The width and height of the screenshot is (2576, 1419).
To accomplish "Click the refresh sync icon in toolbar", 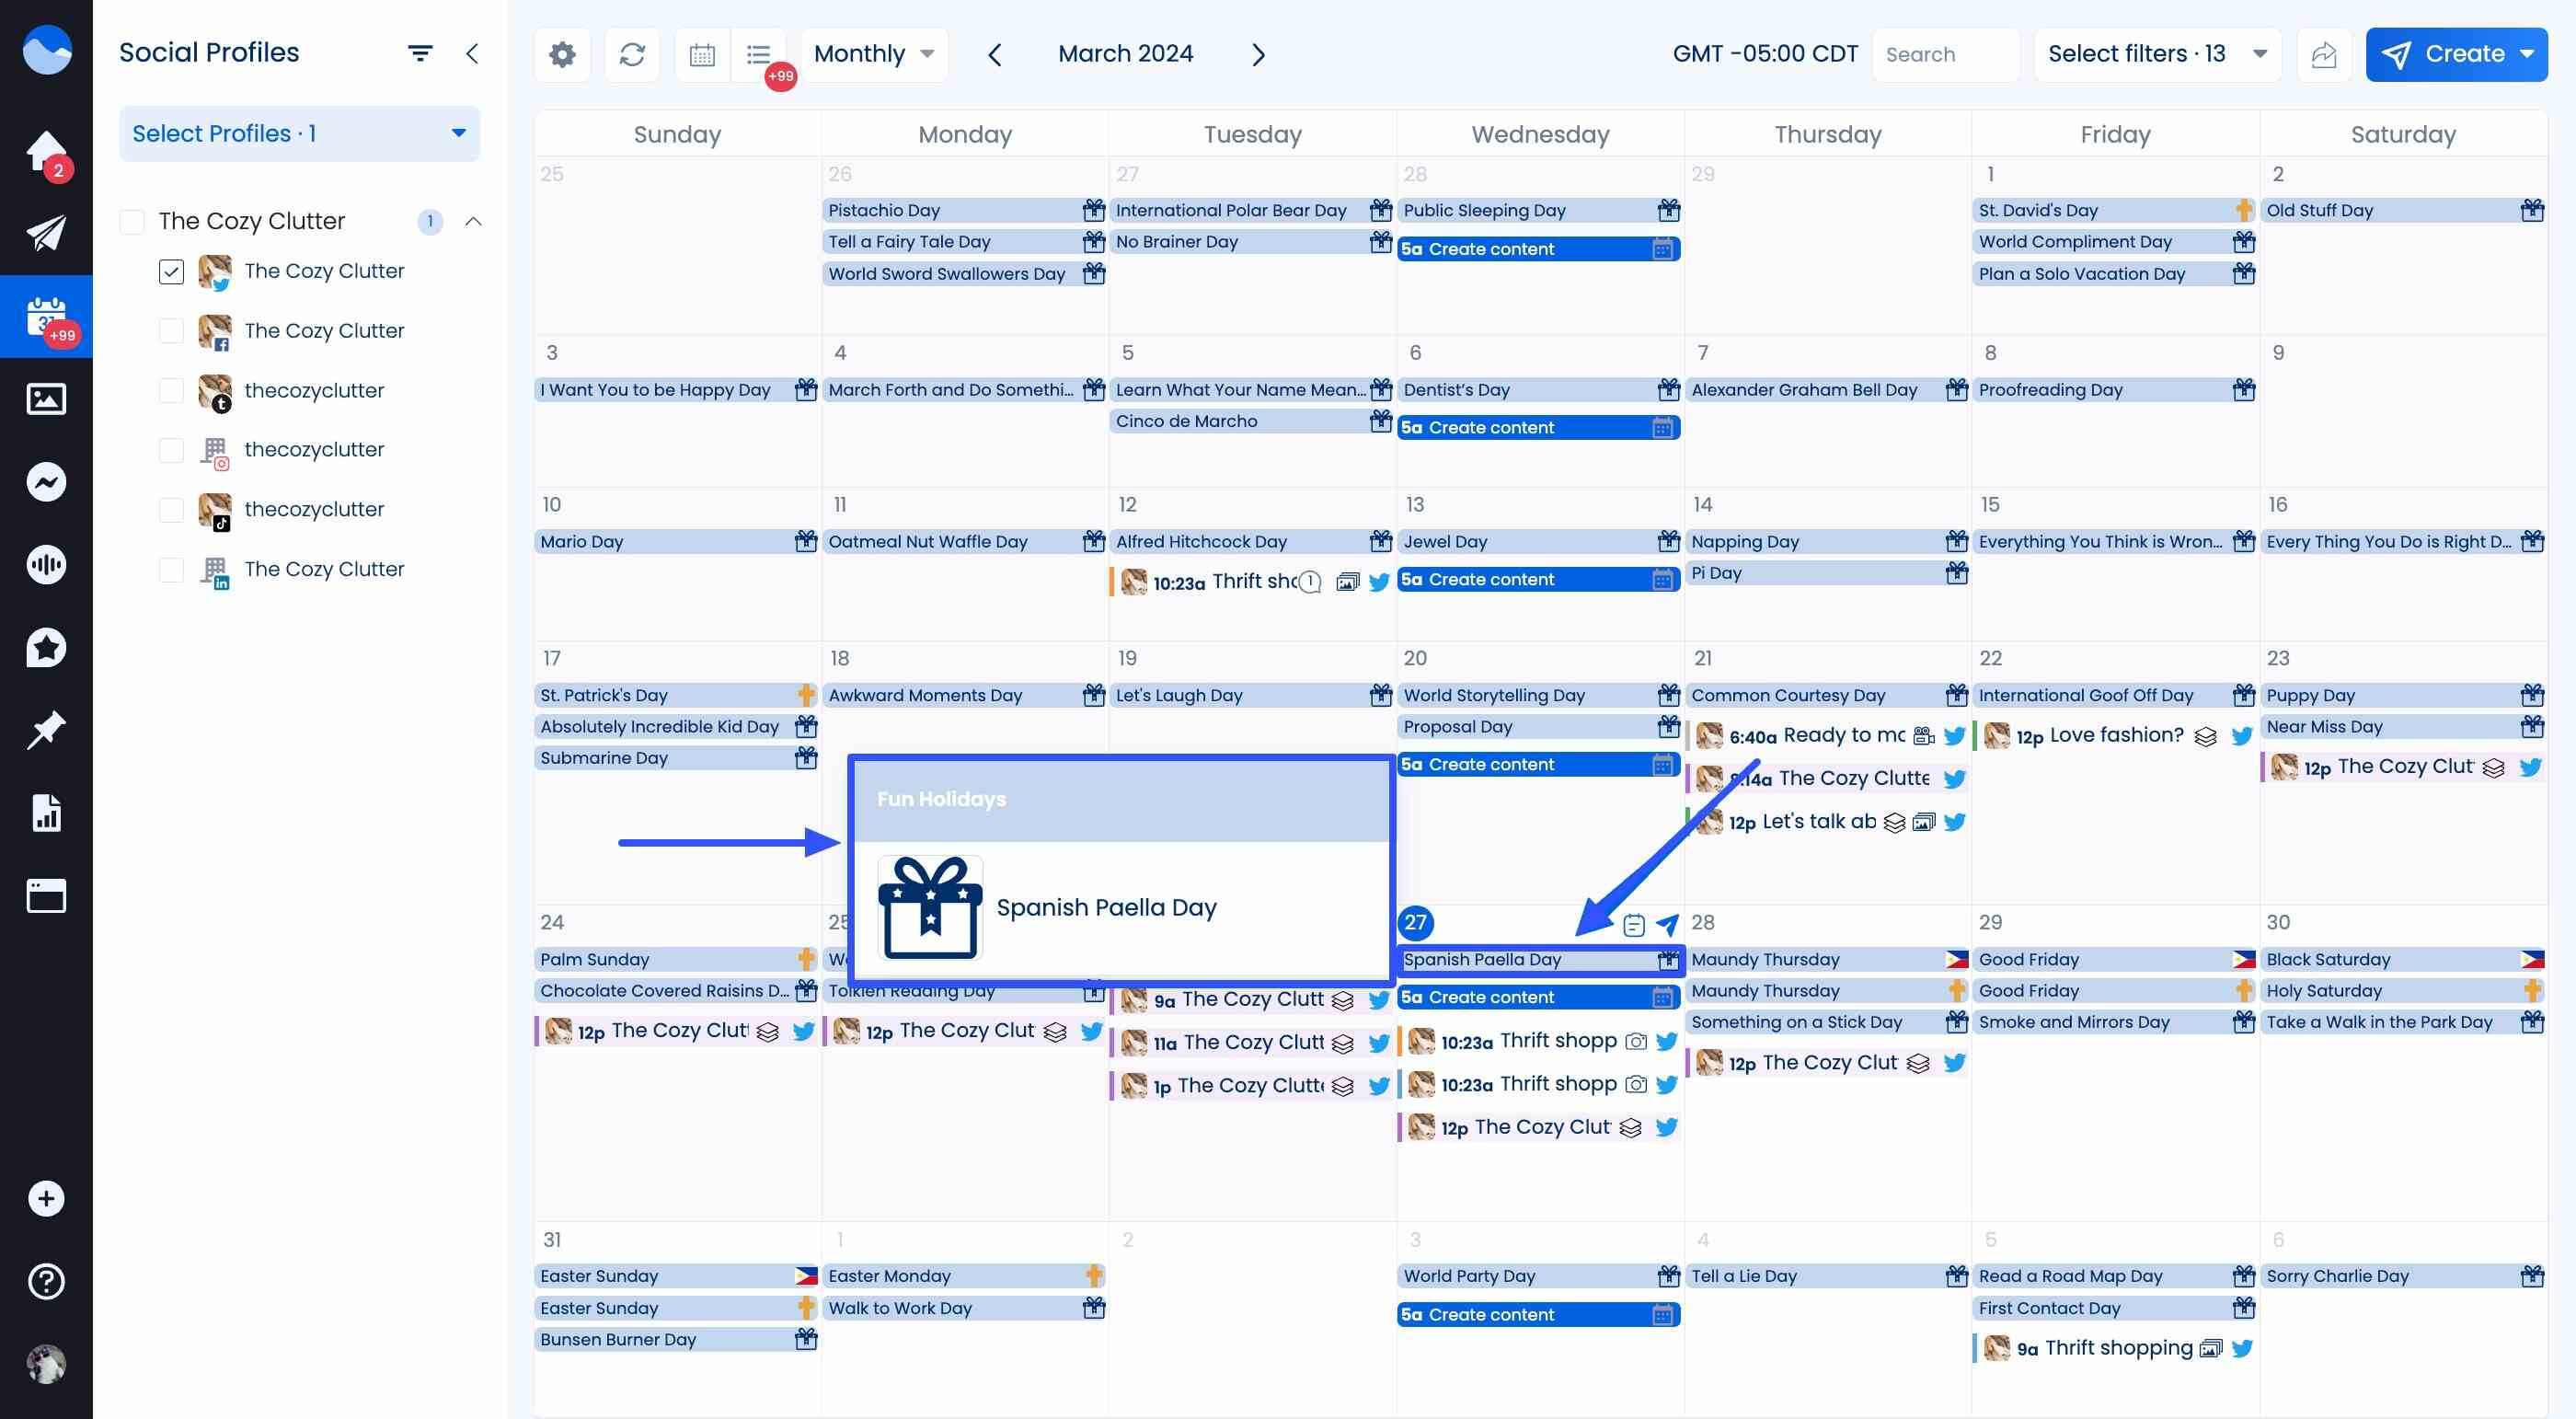I will (632, 54).
